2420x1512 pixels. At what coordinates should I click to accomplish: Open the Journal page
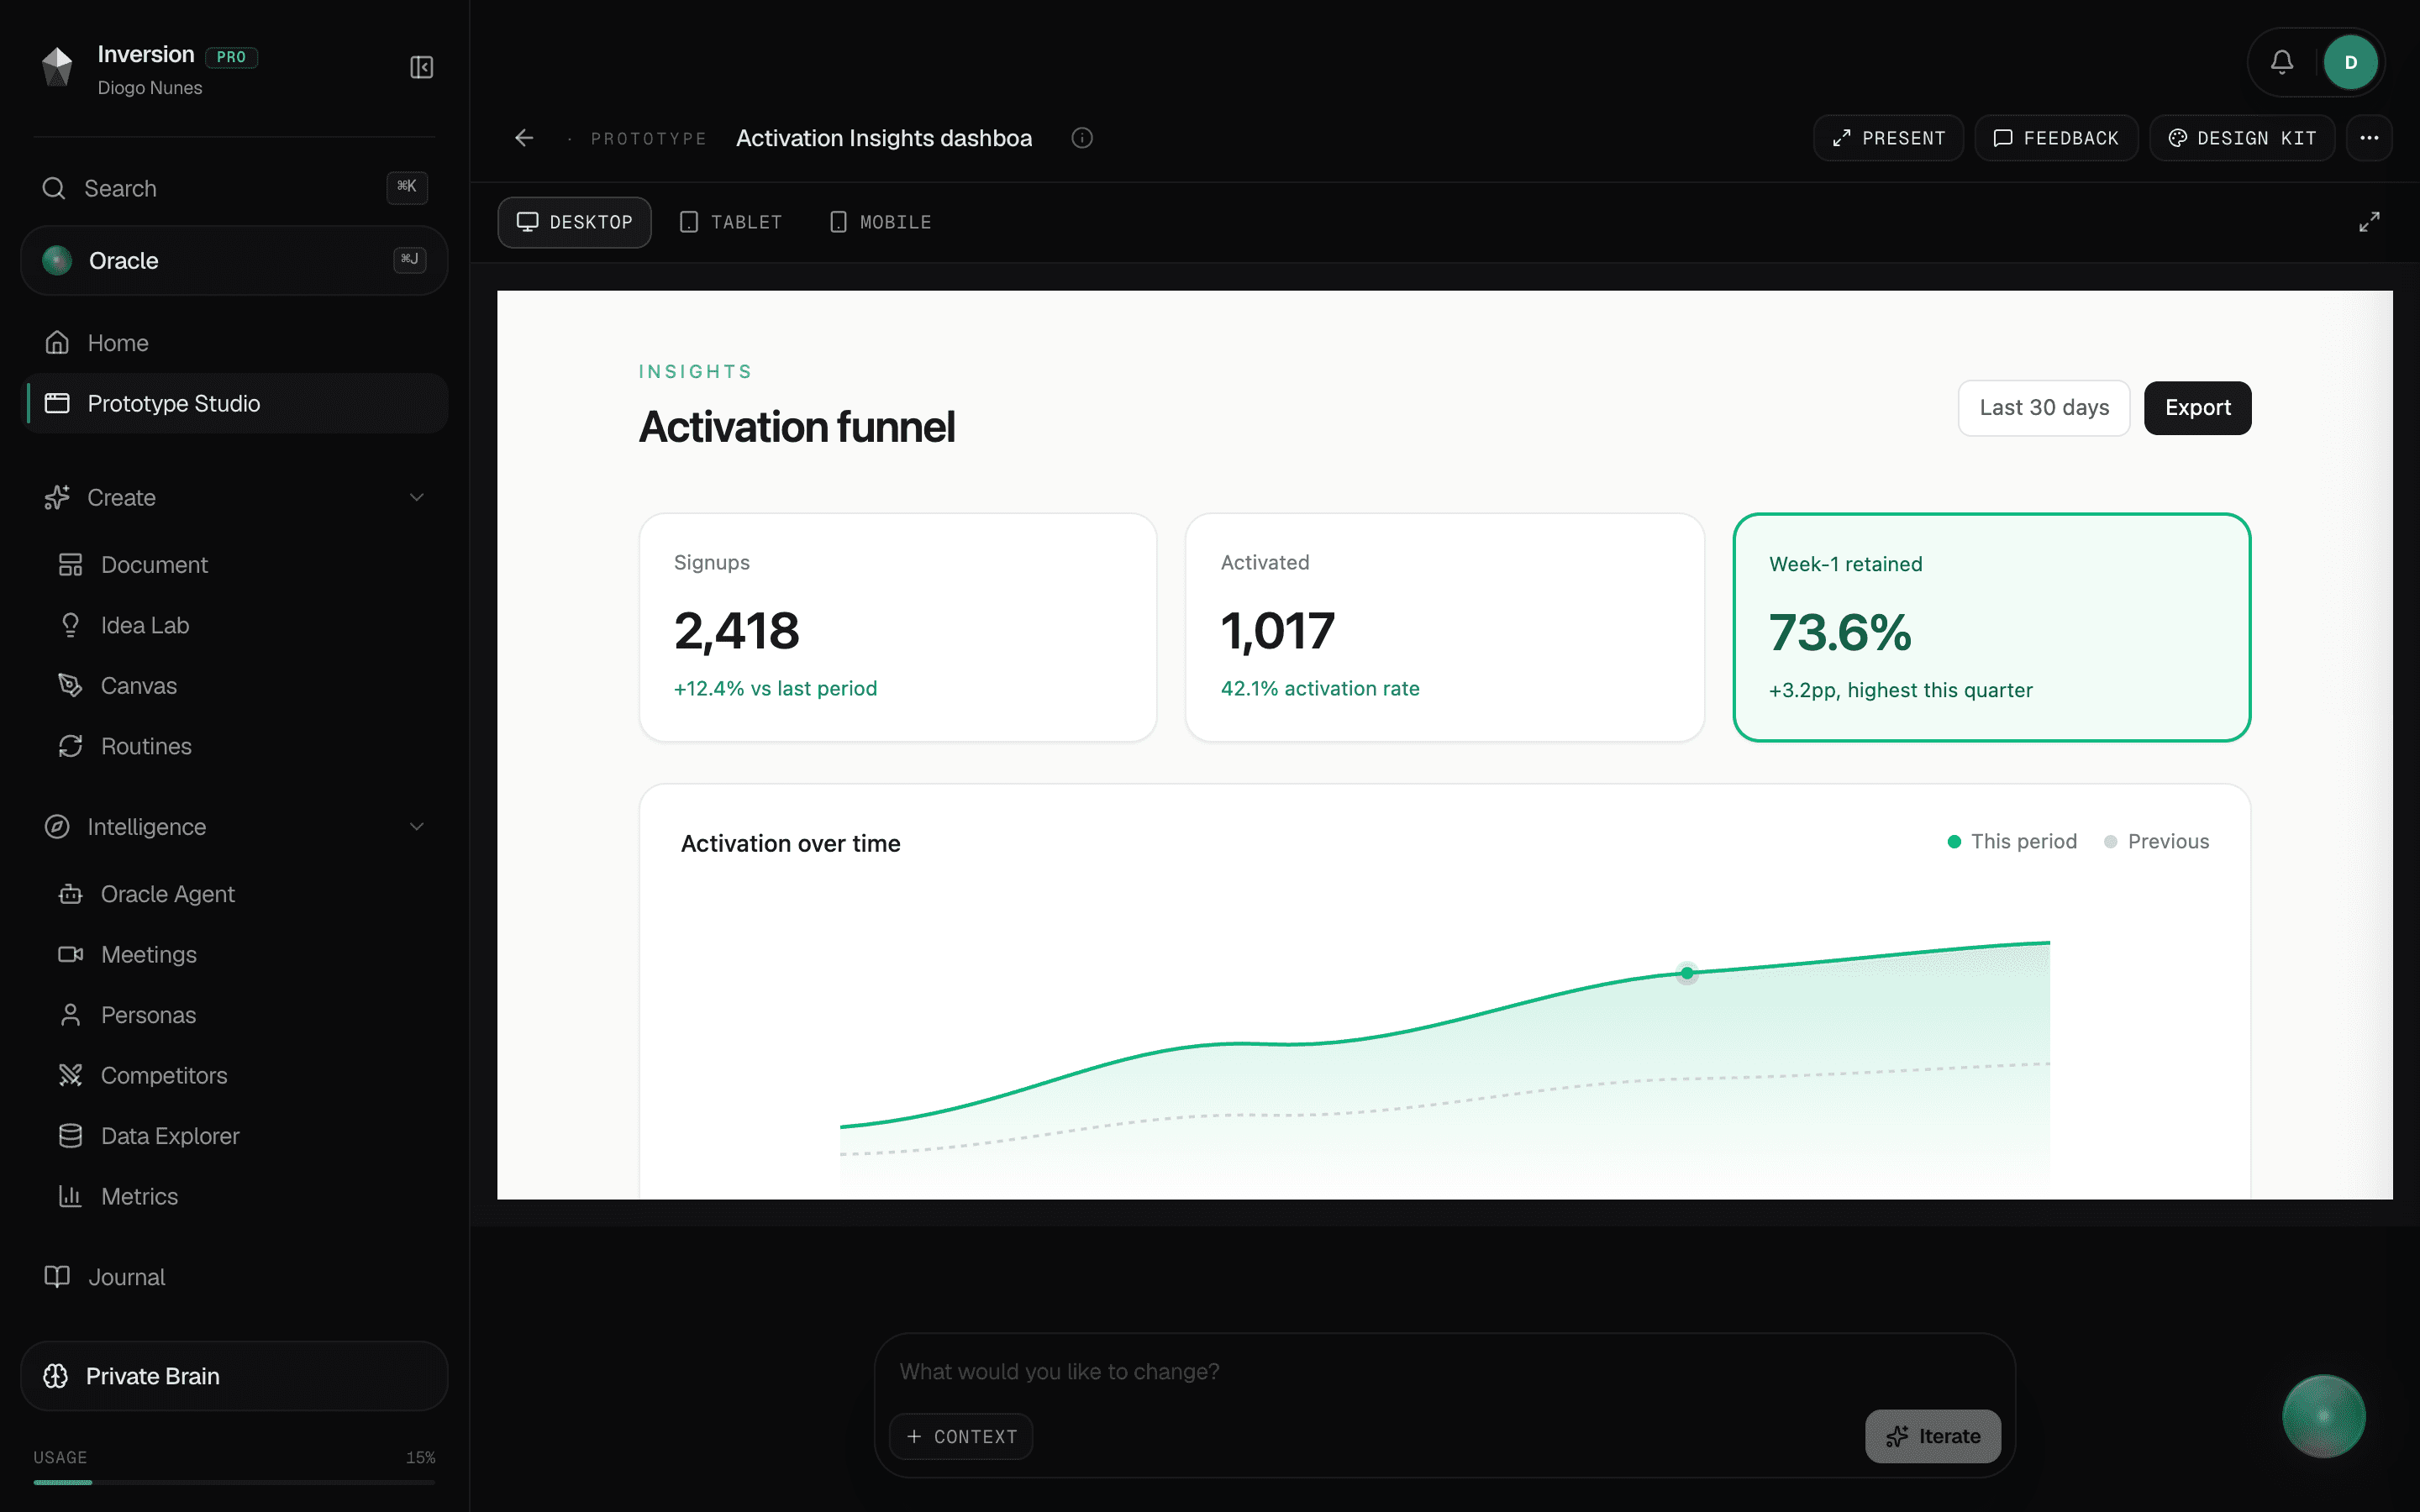[126, 1277]
